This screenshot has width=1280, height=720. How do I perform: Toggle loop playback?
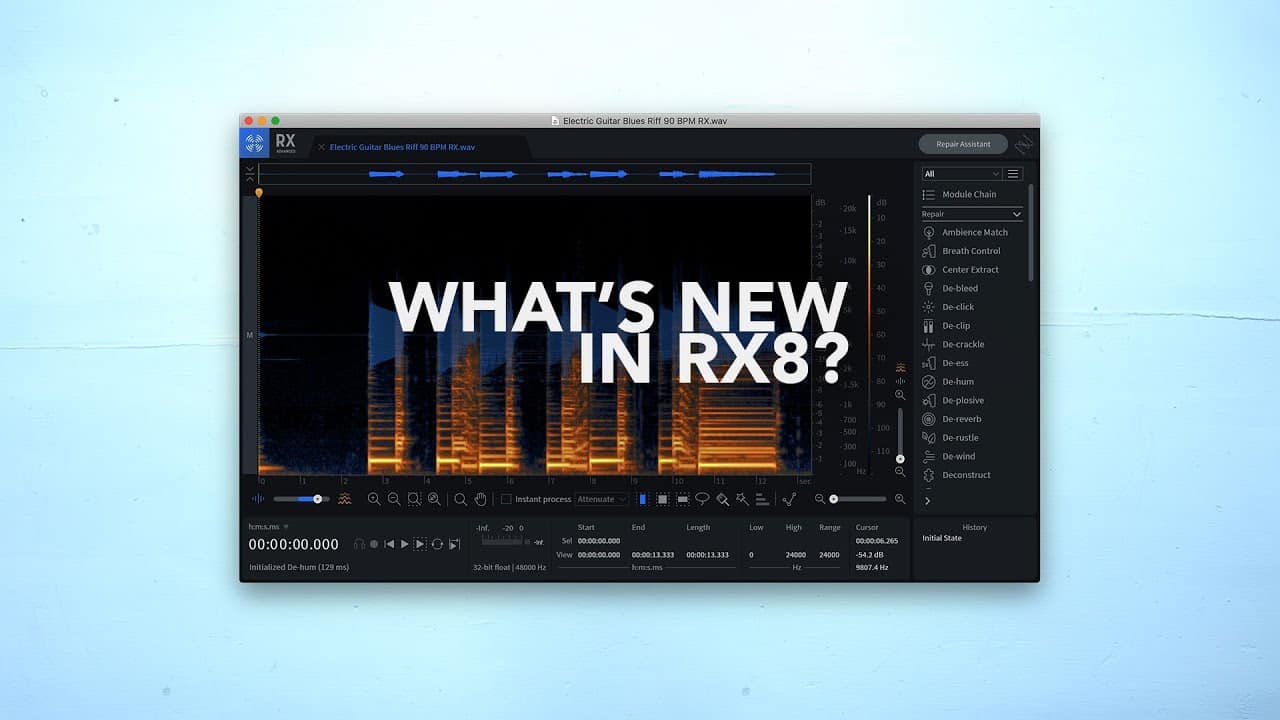437,544
